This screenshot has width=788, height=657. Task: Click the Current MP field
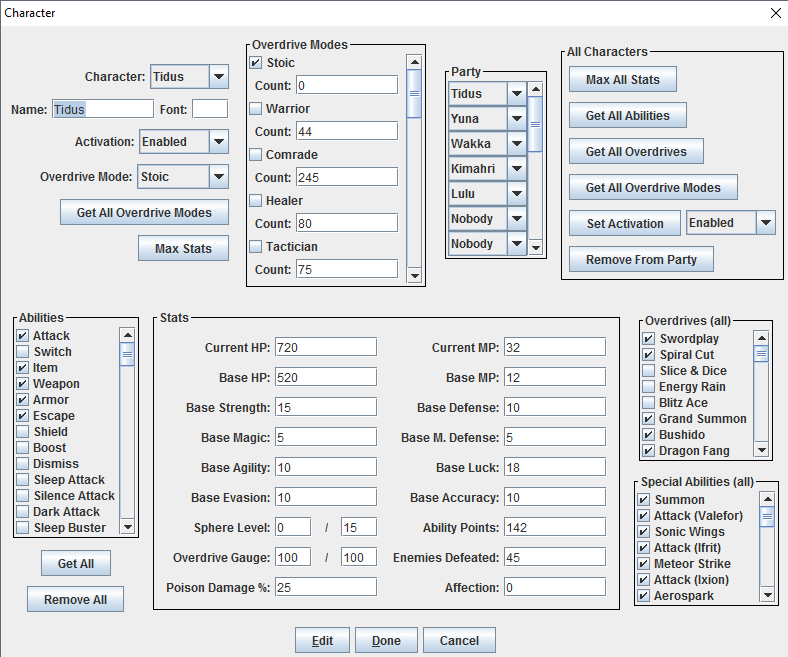555,347
